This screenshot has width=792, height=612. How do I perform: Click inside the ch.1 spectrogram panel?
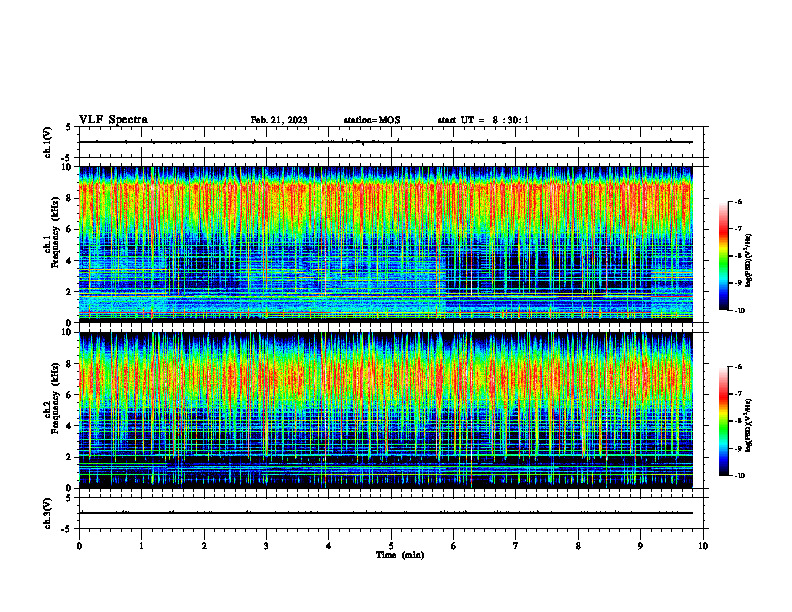[386, 244]
